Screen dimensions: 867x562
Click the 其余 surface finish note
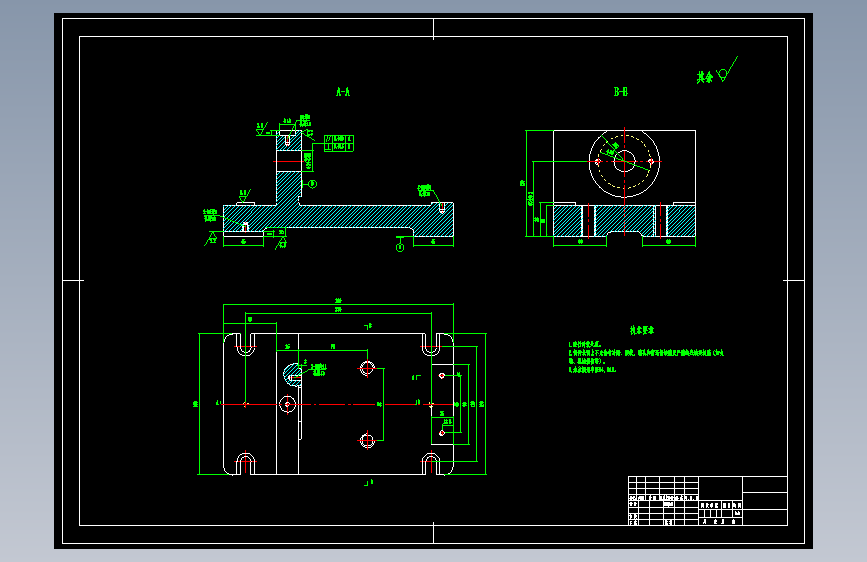pos(704,77)
